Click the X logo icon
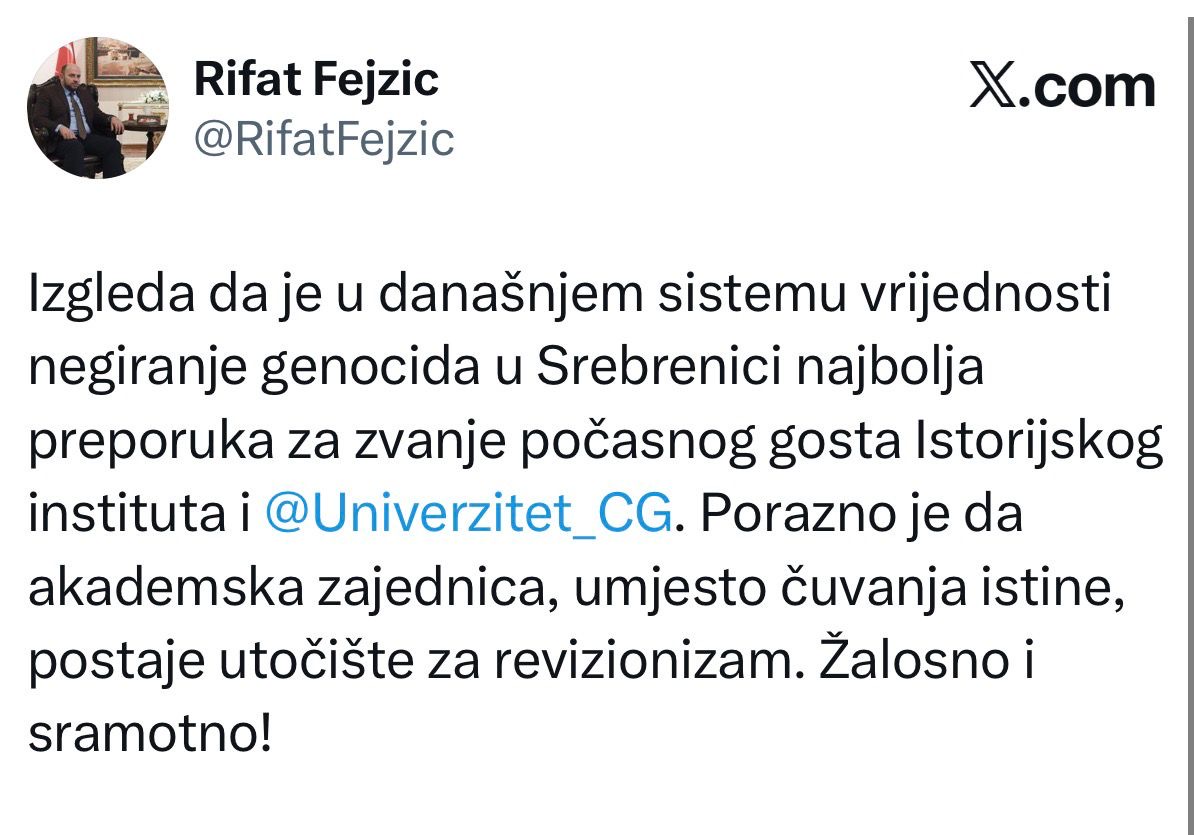 coord(994,88)
